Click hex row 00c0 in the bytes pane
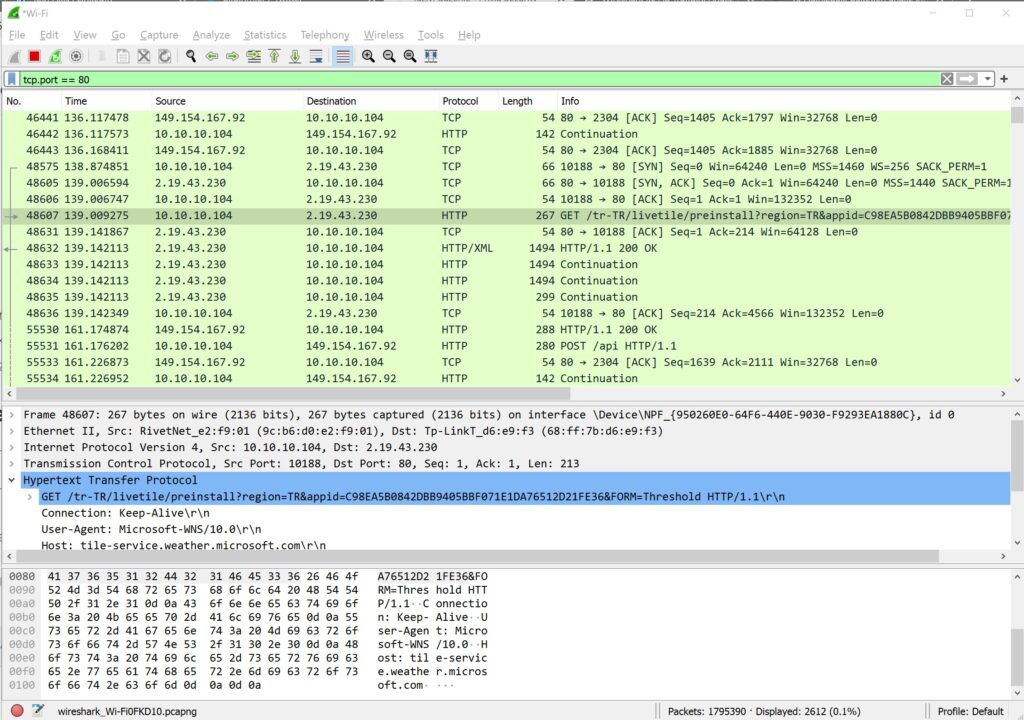The width and height of the screenshot is (1024, 720). pyautogui.click(x=248, y=630)
